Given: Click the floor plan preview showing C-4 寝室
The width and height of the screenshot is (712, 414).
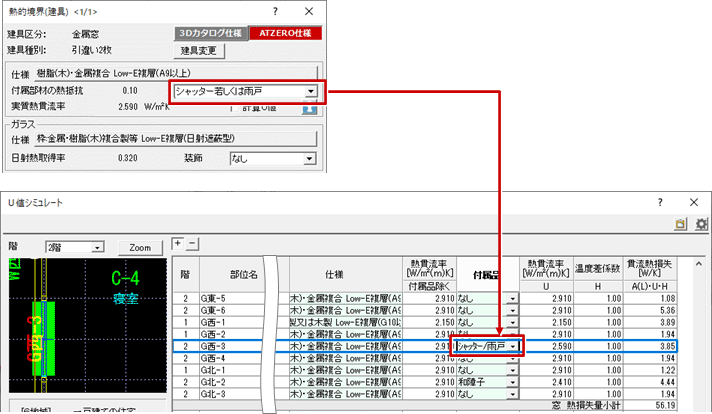Looking at the screenshot, I should pos(88,325).
